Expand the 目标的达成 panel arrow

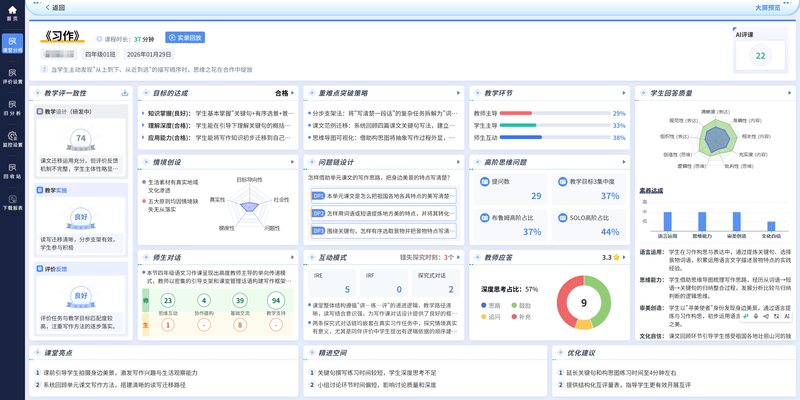pyautogui.click(x=292, y=93)
